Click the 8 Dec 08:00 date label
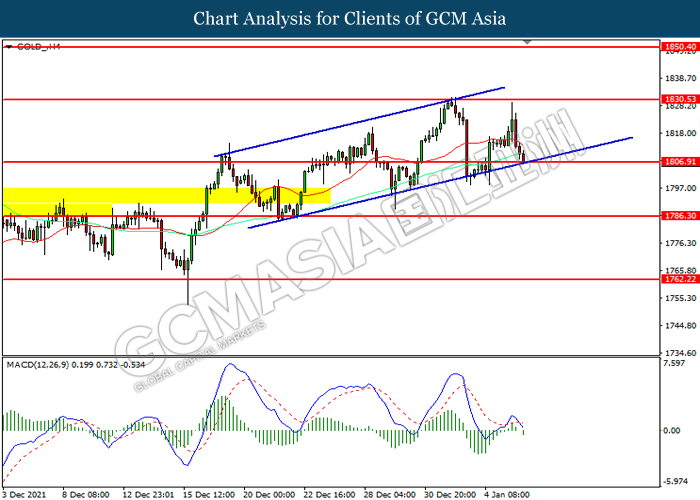The image size is (700, 500). point(85,495)
